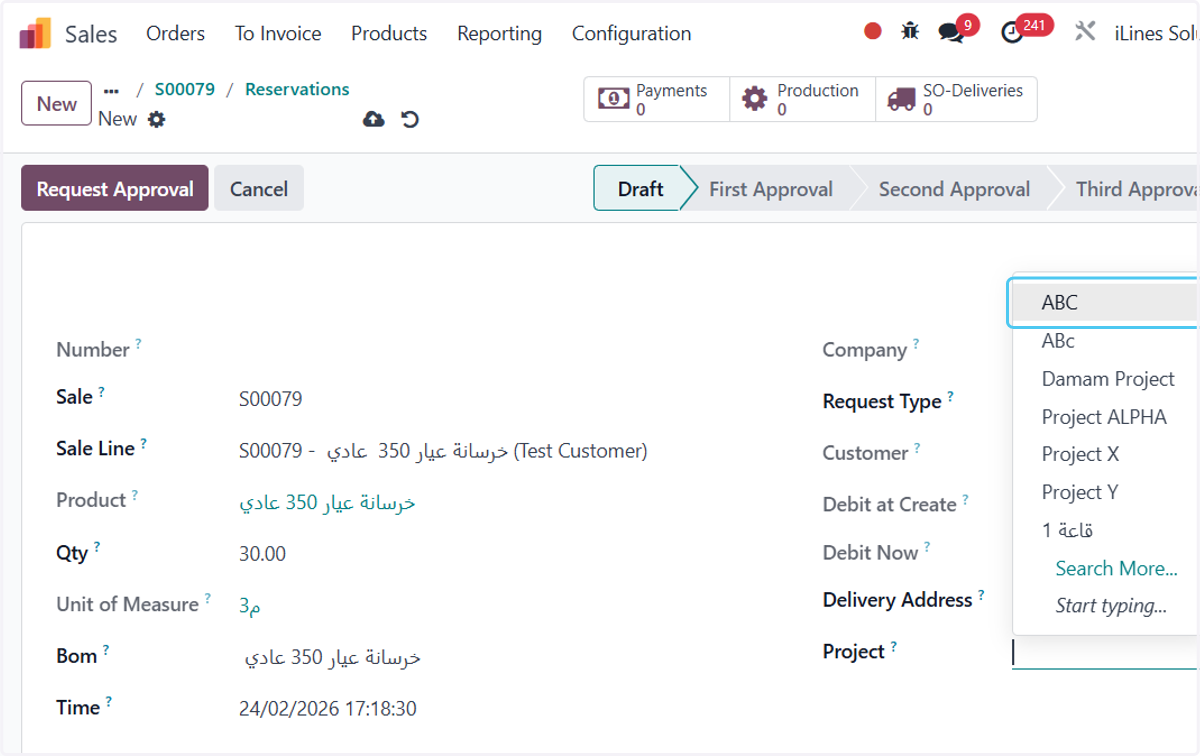Open the Orders menu
This screenshot has width=1200, height=756.
pyautogui.click(x=175, y=33)
